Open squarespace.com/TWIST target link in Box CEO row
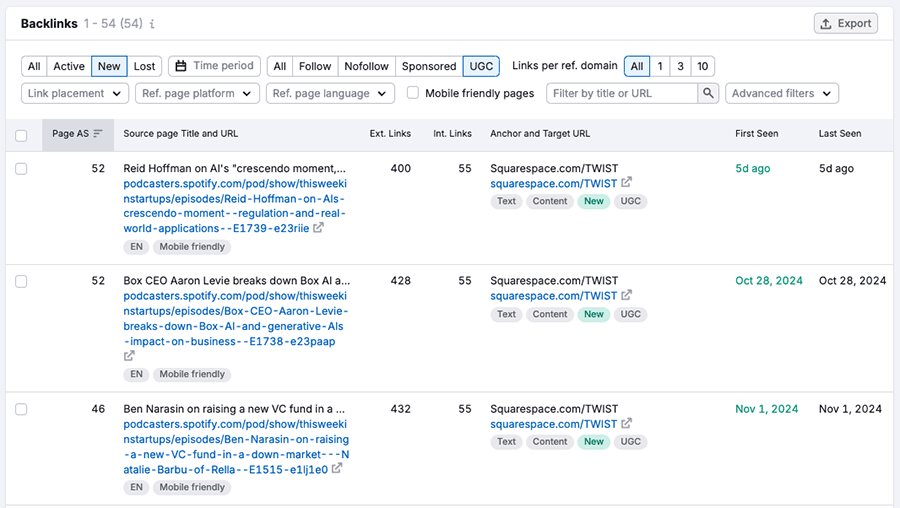900x508 pixels. click(x=553, y=296)
